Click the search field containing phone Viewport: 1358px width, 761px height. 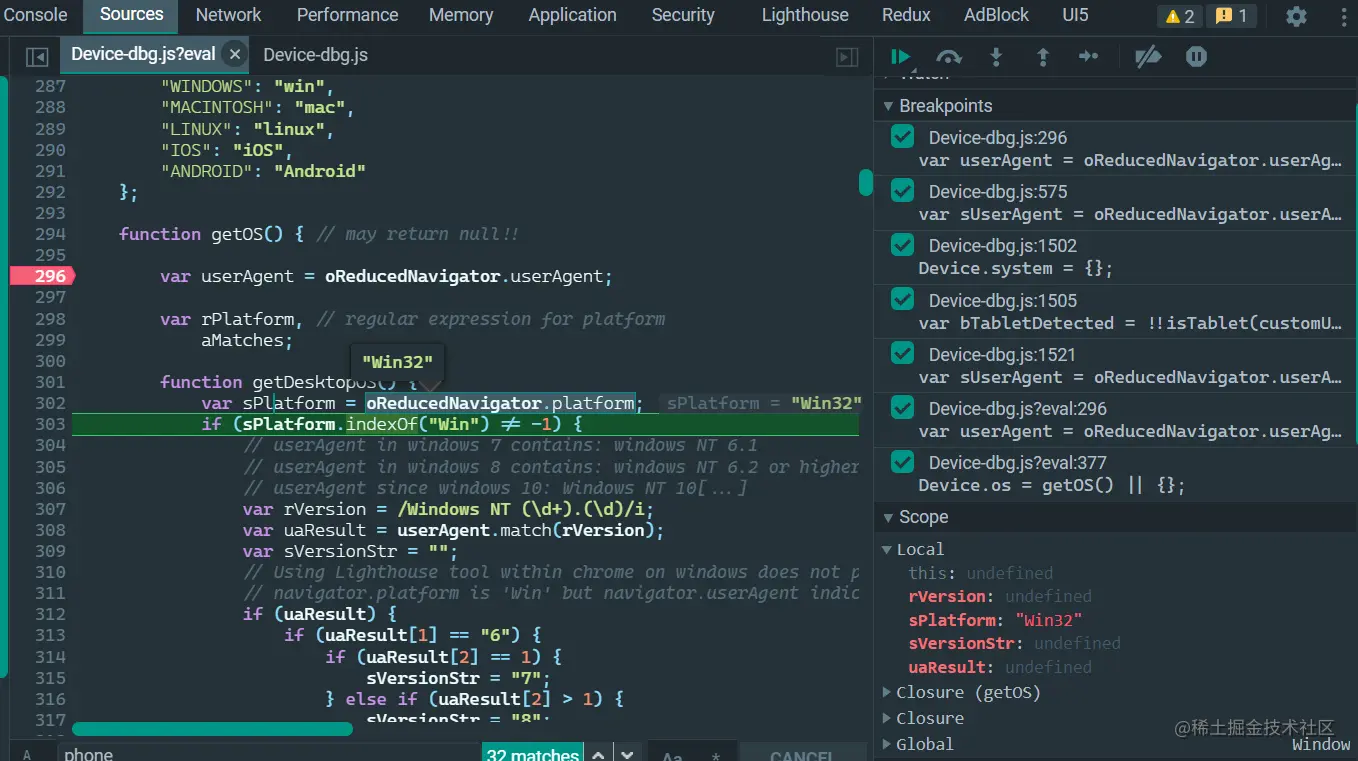coord(268,754)
